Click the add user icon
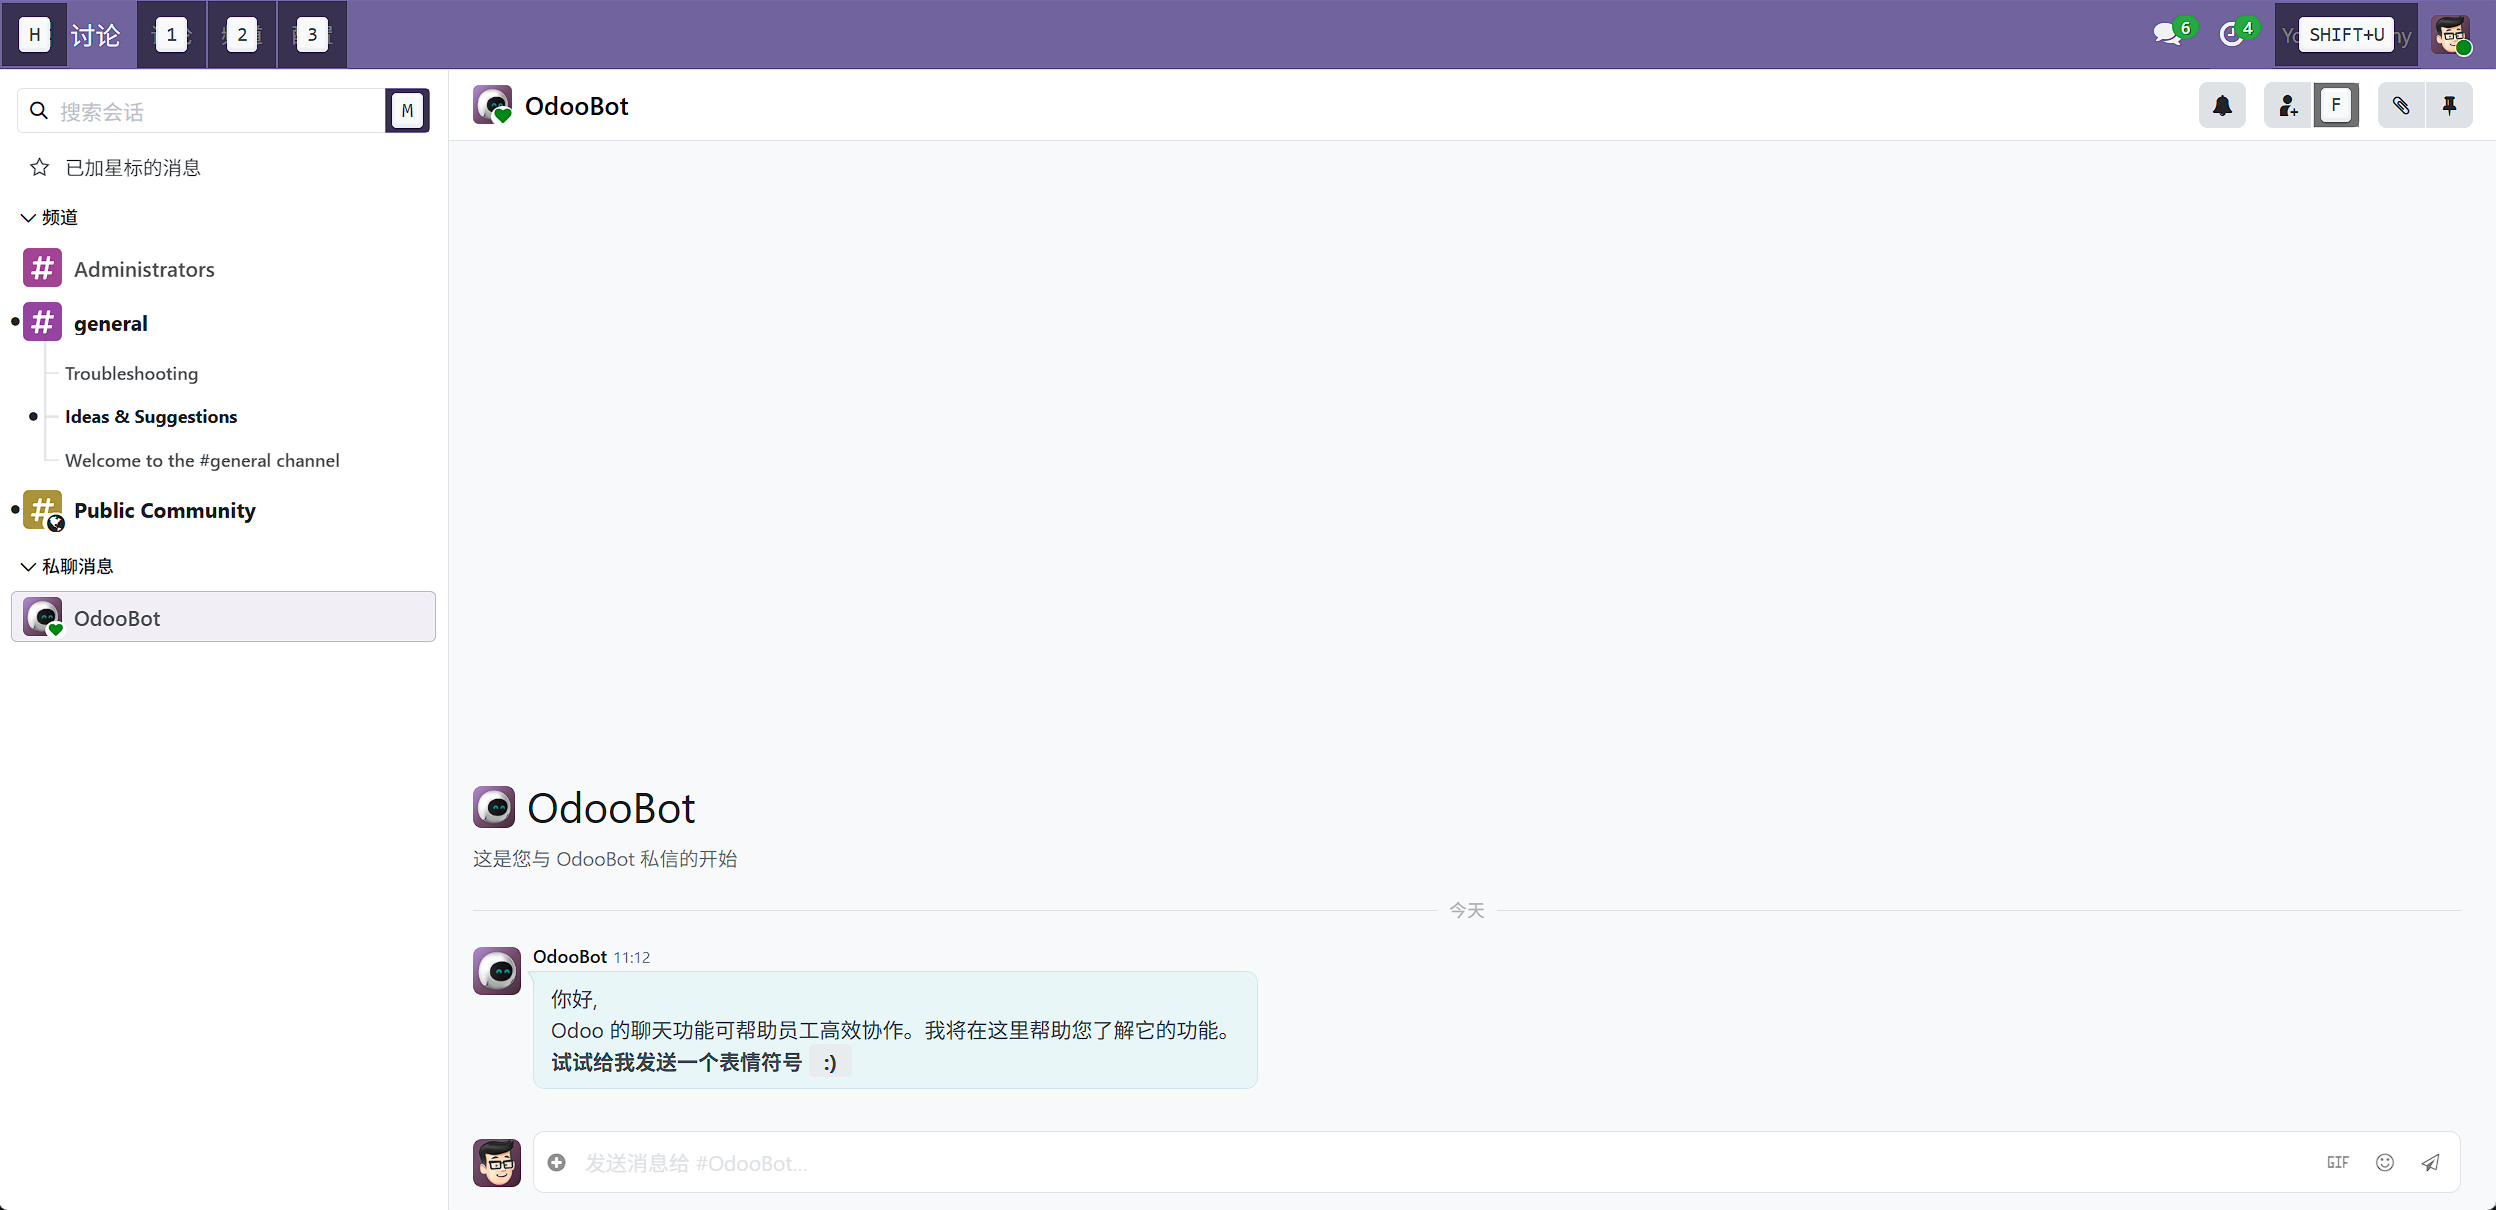Viewport: 2496px width, 1210px height. (x=2288, y=105)
